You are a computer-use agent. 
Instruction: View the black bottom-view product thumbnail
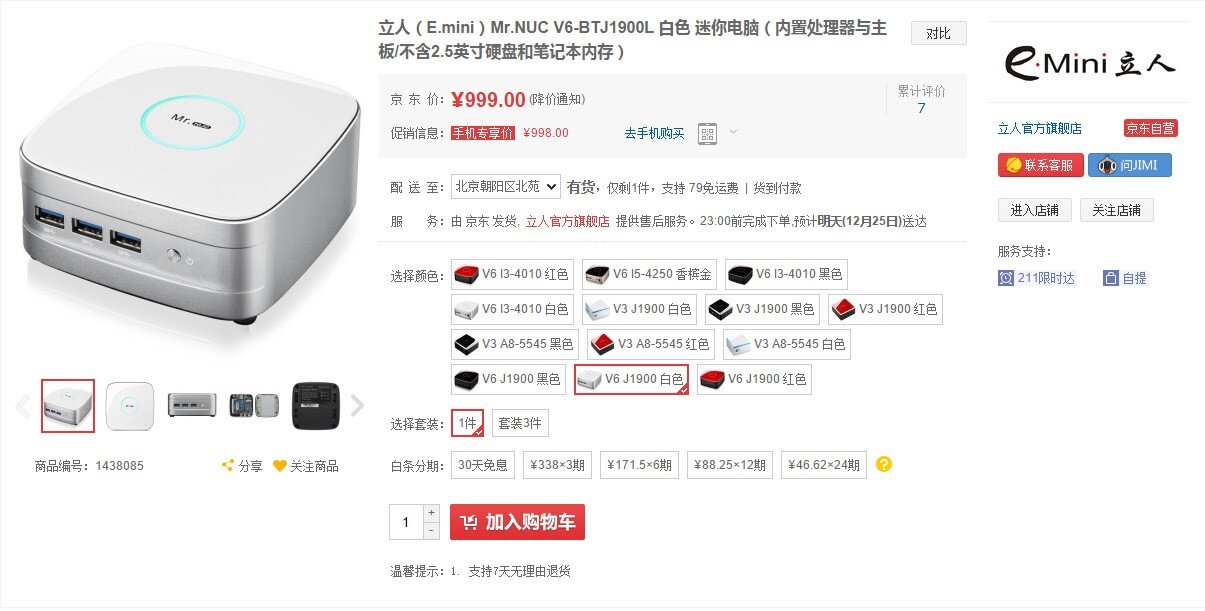[x=315, y=405]
